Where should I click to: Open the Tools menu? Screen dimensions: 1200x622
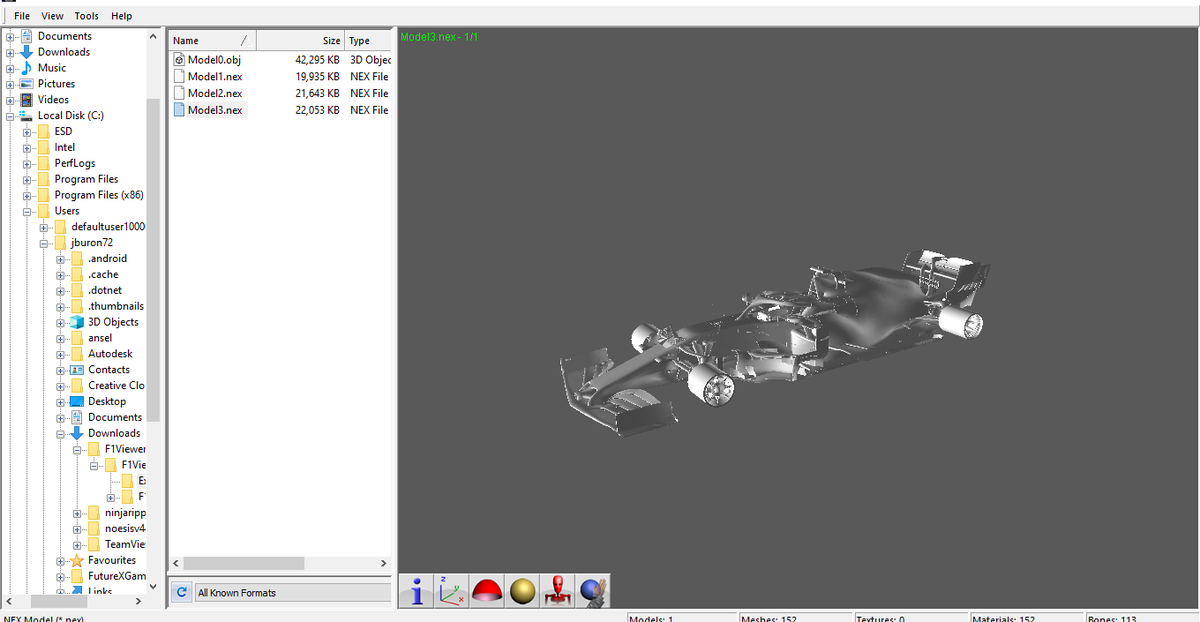pyautogui.click(x=86, y=15)
